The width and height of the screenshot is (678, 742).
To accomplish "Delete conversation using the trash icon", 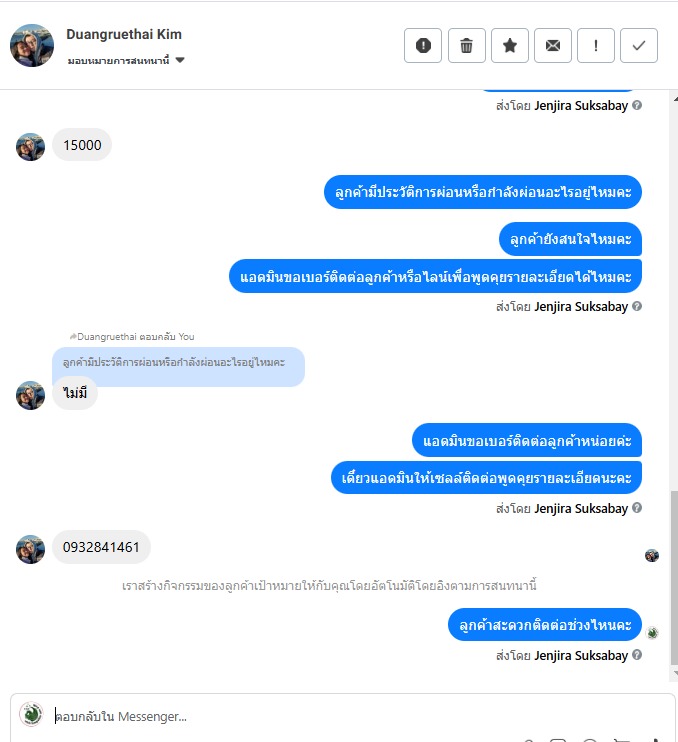I will pos(467,45).
